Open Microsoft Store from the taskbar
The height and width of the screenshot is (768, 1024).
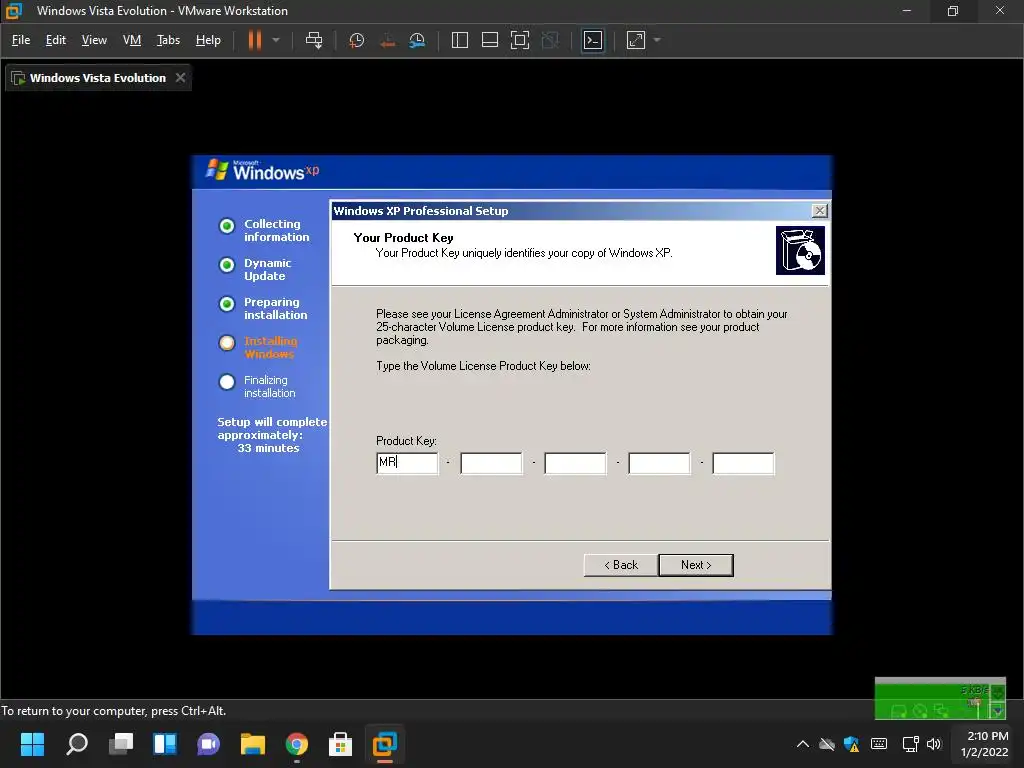pos(340,744)
